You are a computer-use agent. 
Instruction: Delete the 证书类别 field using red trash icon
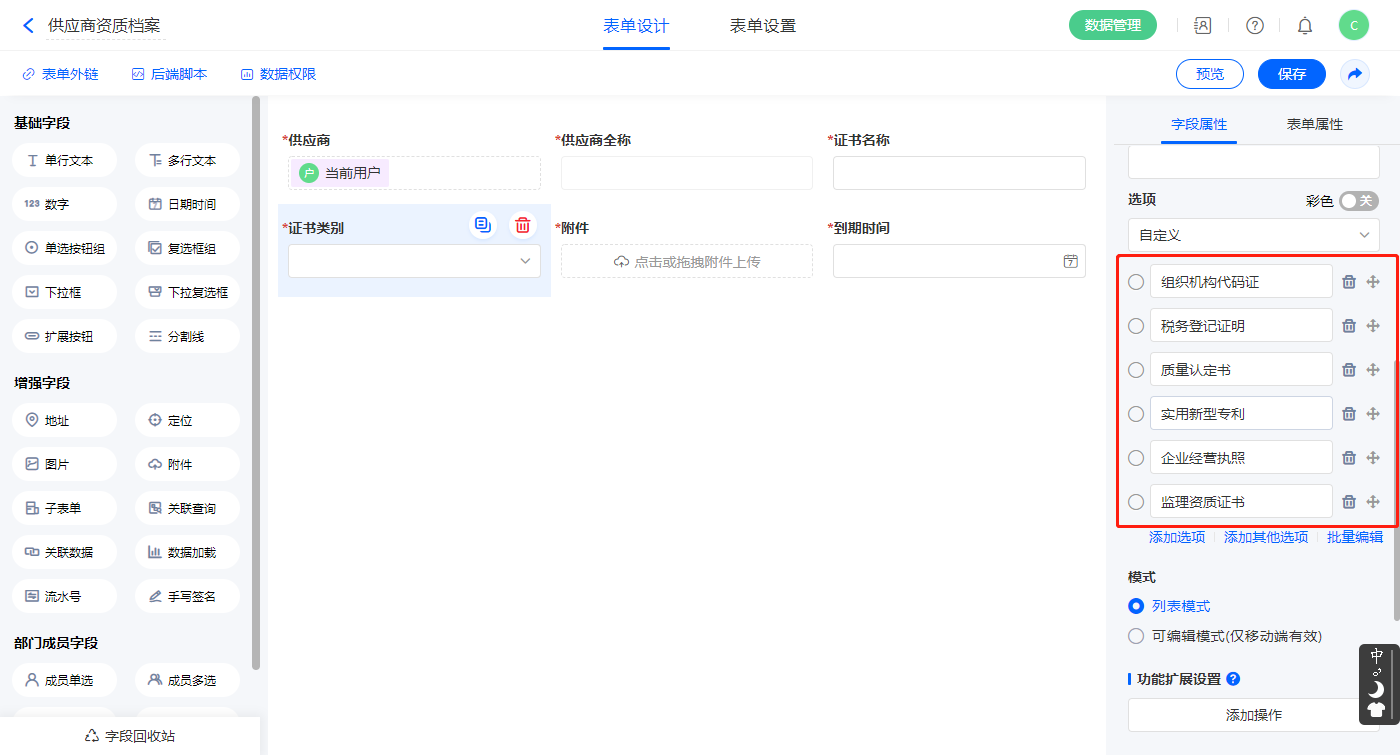click(x=522, y=225)
